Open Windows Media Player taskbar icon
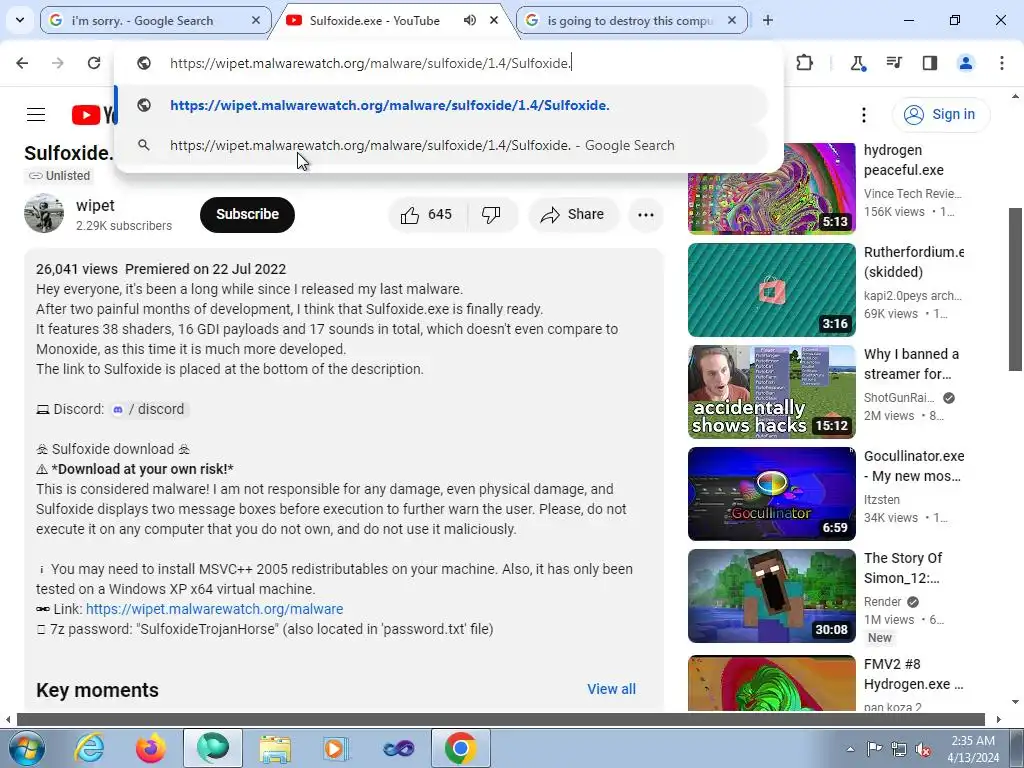Viewport: 1024px width, 768px height. point(337,748)
